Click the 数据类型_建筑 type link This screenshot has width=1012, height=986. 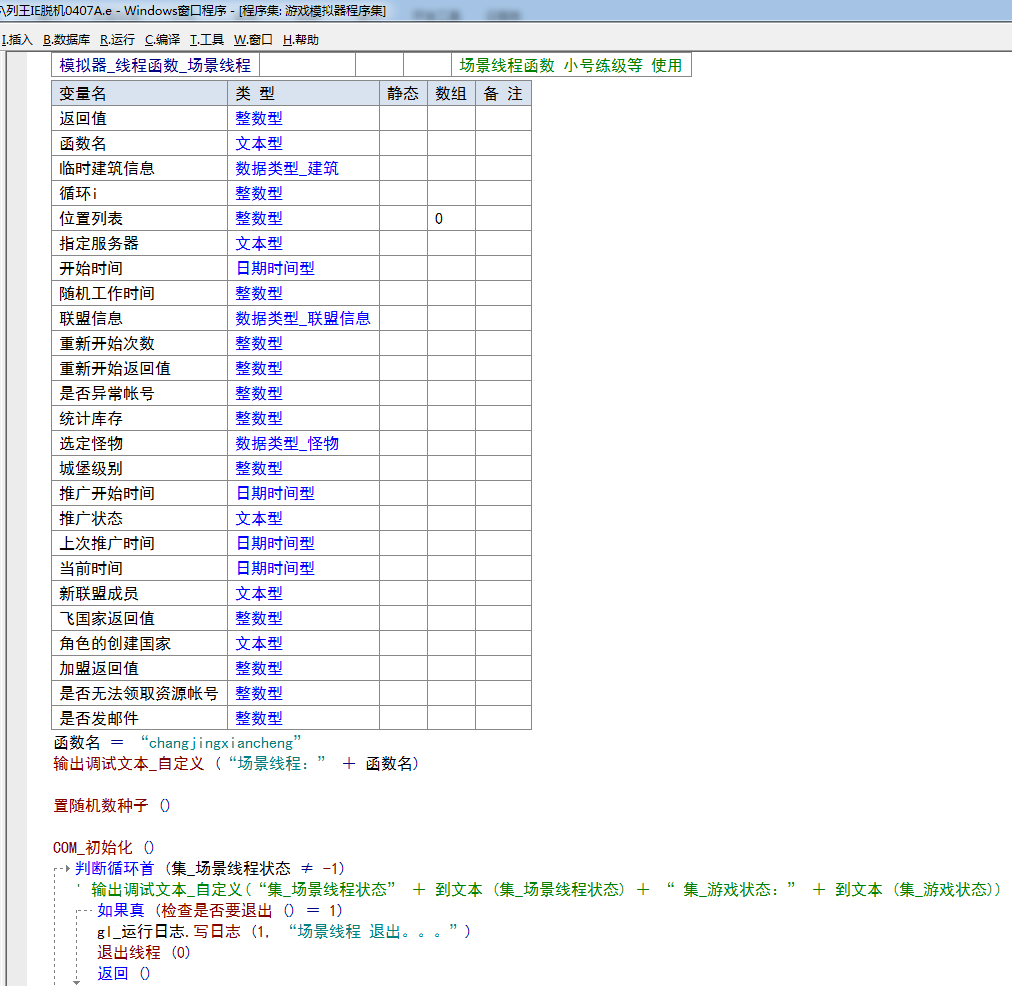pos(287,168)
